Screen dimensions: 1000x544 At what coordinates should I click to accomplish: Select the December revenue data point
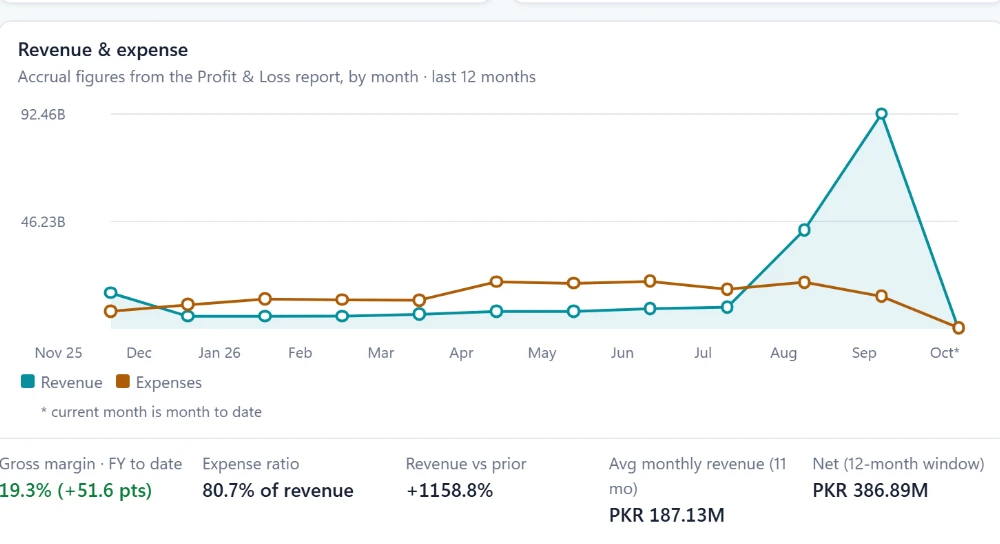tap(188, 316)
